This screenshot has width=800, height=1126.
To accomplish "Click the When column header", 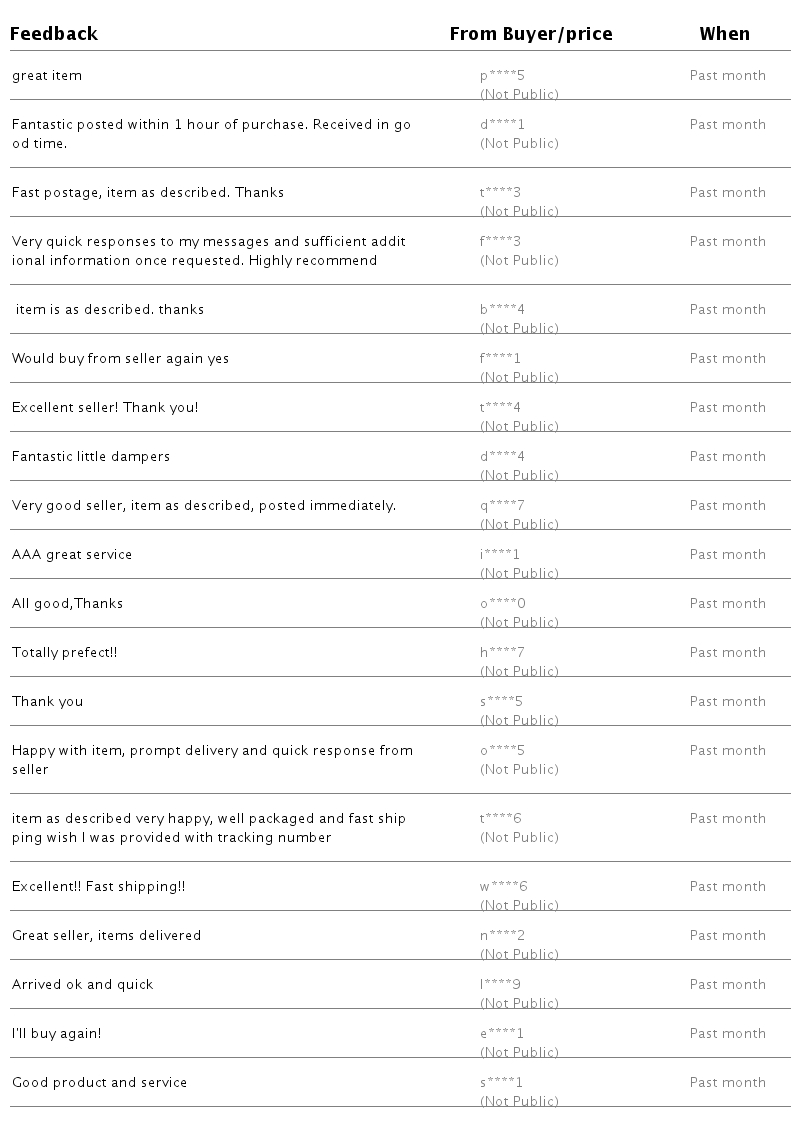I will (724, 34).
